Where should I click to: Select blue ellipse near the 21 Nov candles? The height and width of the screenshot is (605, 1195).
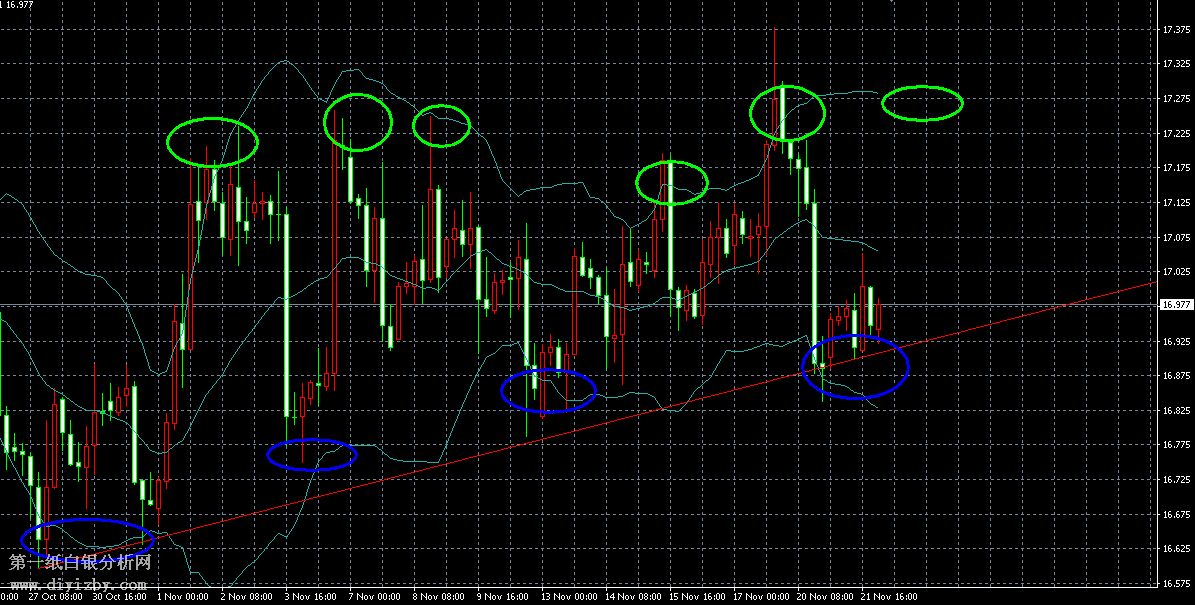(x=856, y=366)
